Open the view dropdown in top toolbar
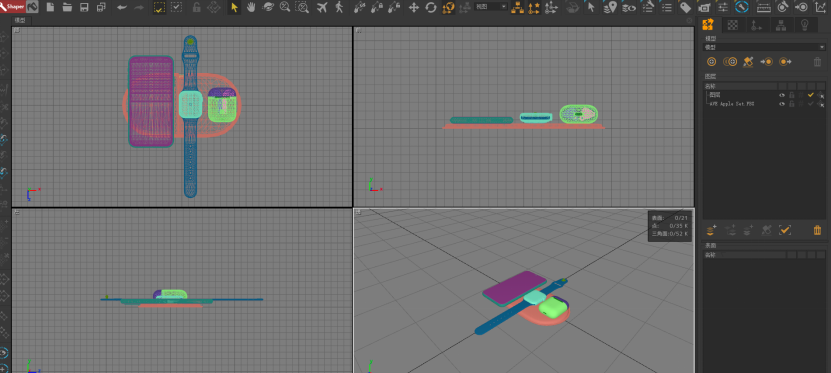The image size is (831, 373). (490, 7)
